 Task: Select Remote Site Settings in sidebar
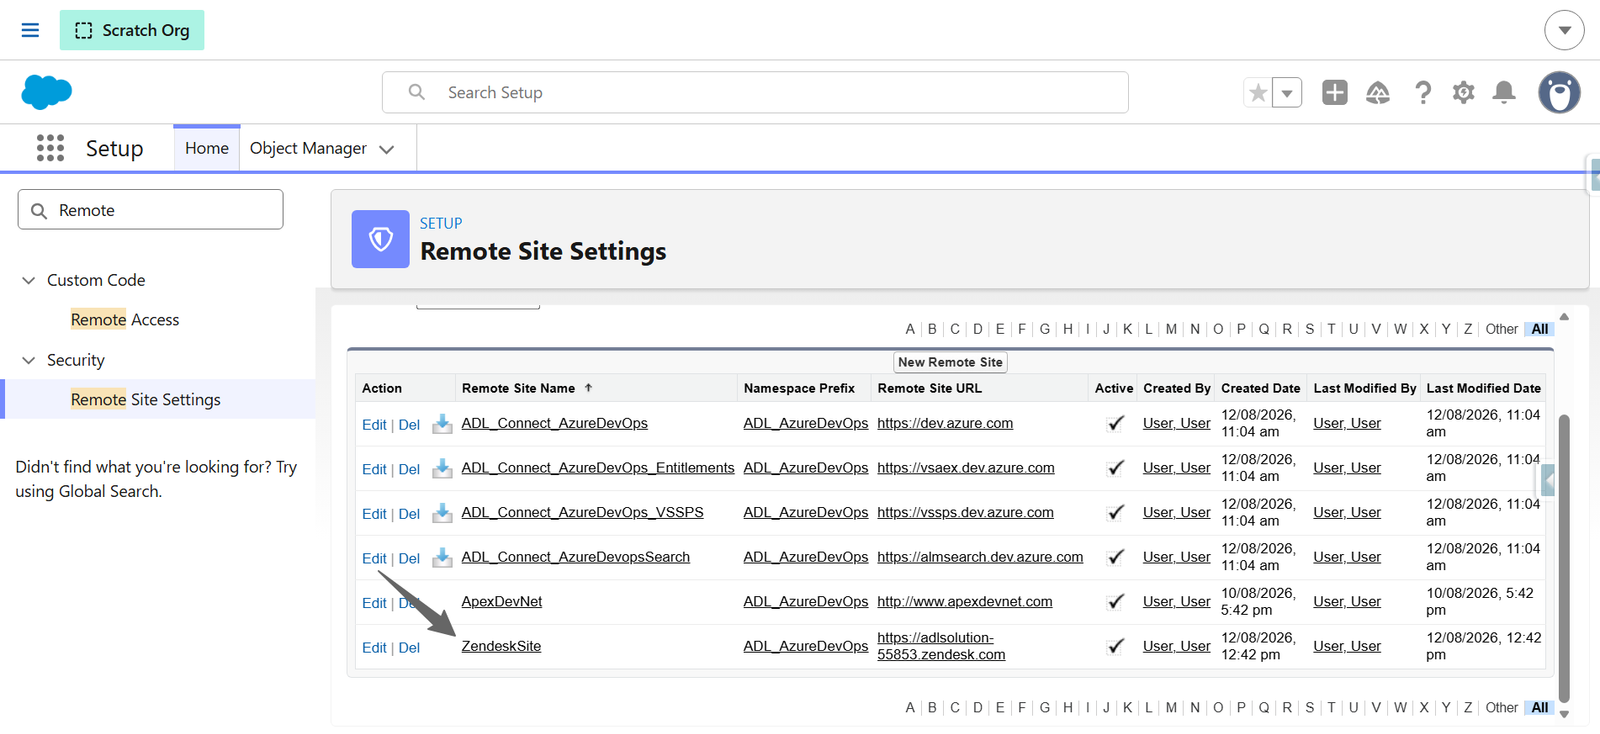pyautogui.click(x=146, y=399)
